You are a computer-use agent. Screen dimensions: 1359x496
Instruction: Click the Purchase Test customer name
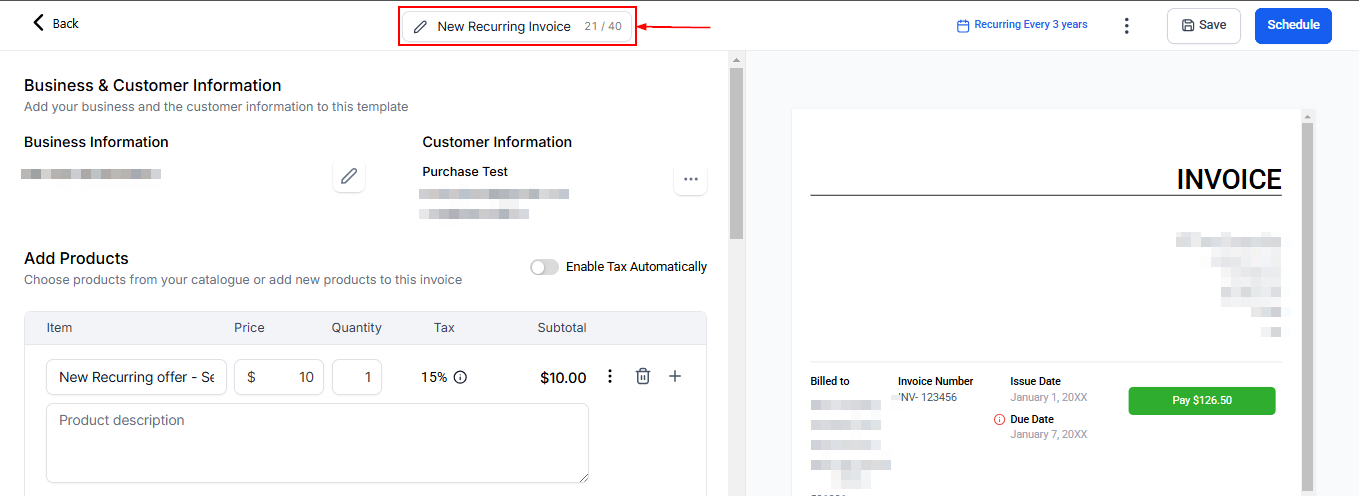pos(465,172)
